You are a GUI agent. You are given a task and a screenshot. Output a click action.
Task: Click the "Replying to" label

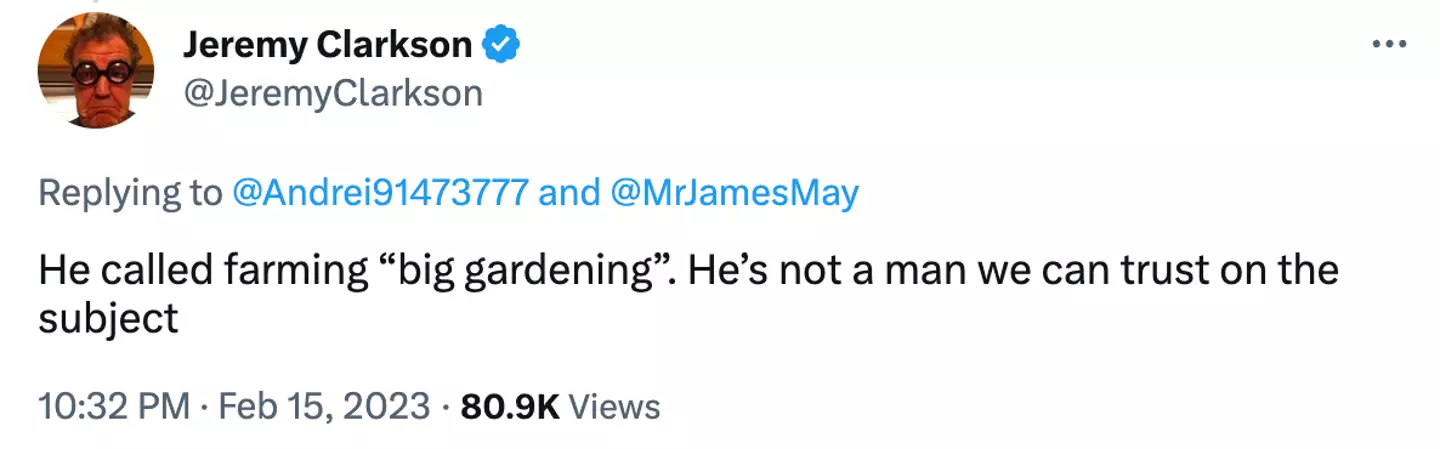[x=130, y=193]
